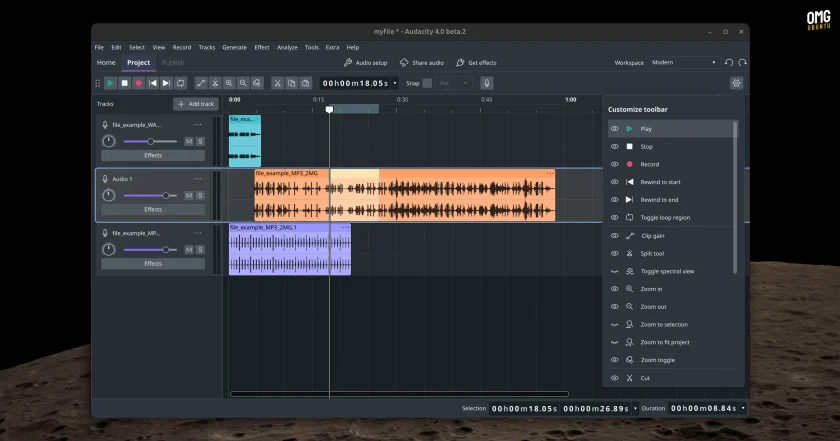Open the Analyze menu
This screenshot has height=441, width=840.
[287, 48]
